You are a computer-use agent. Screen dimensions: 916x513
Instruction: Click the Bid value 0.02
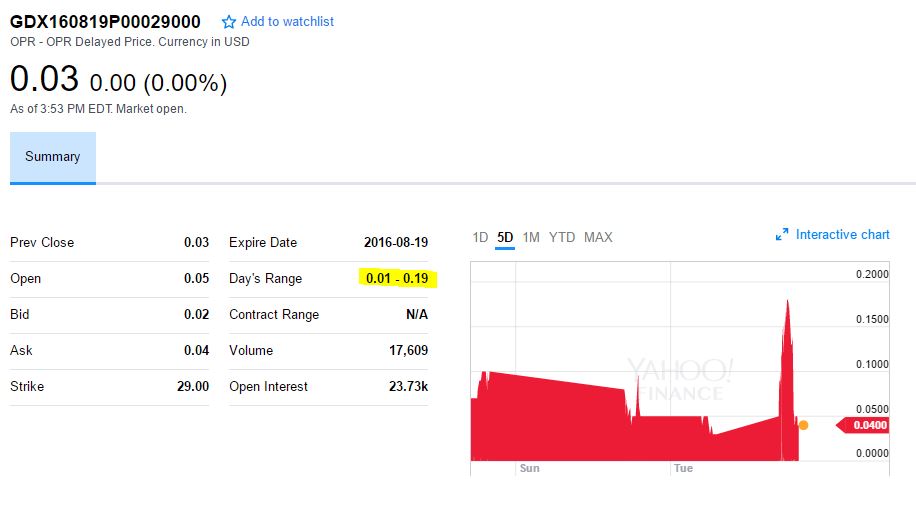(196, 314)
